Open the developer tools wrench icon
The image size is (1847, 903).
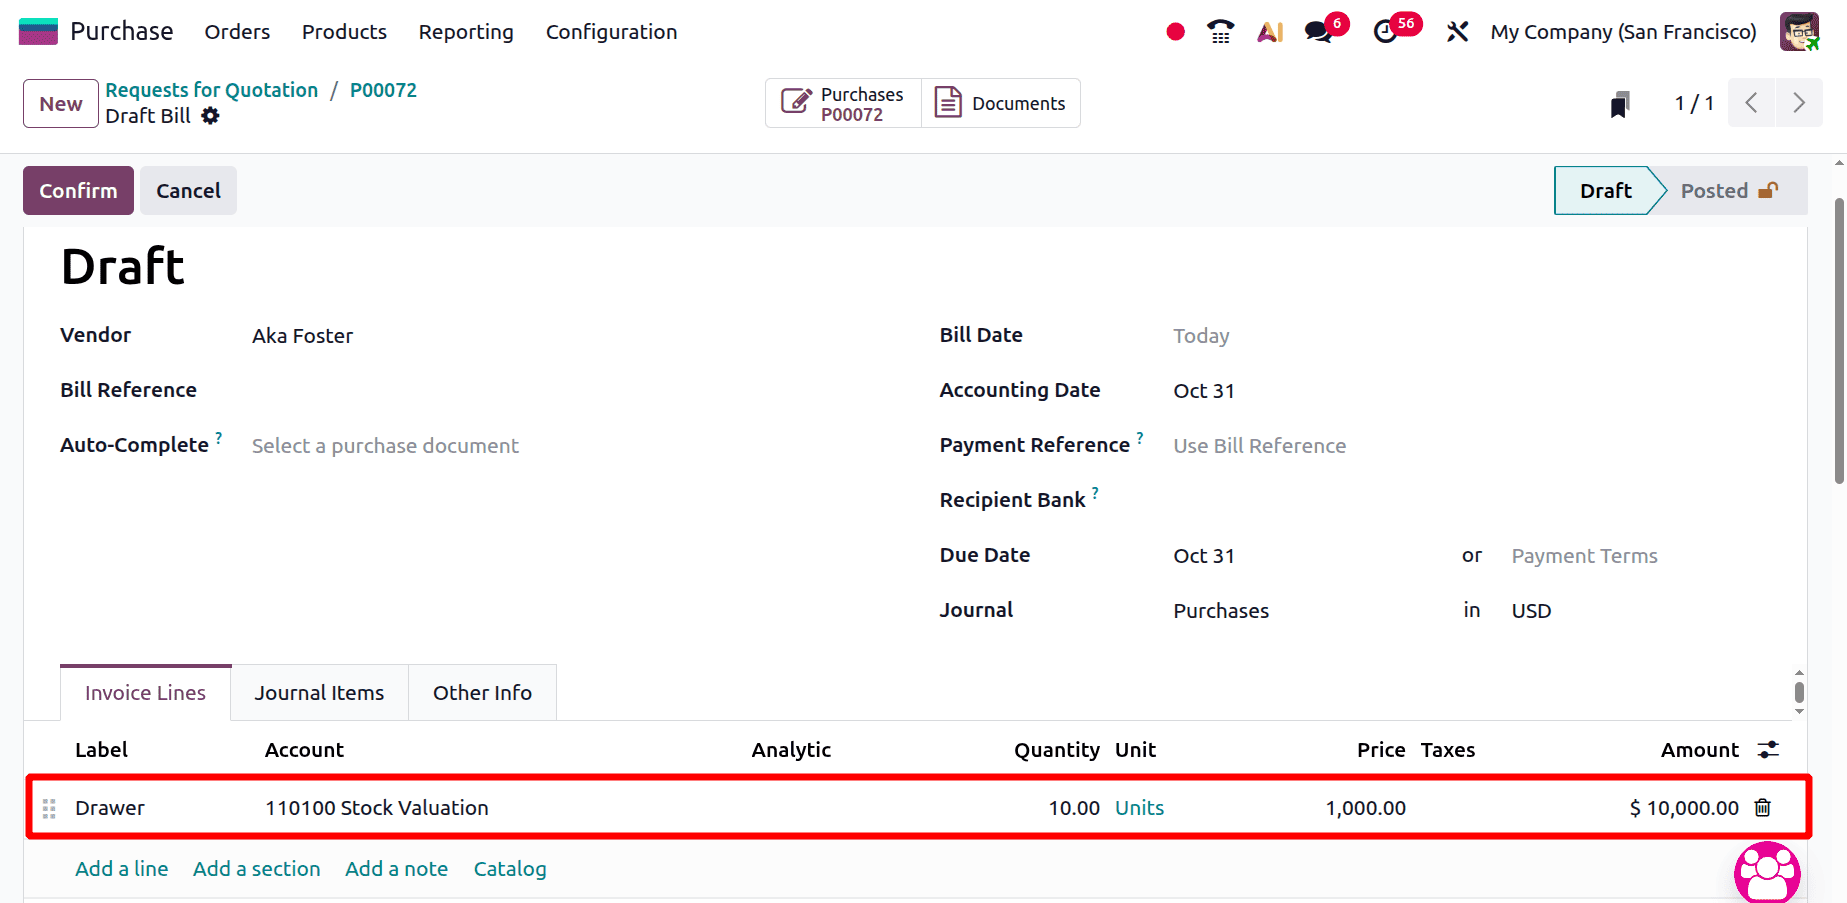[x=1457, y=31]
